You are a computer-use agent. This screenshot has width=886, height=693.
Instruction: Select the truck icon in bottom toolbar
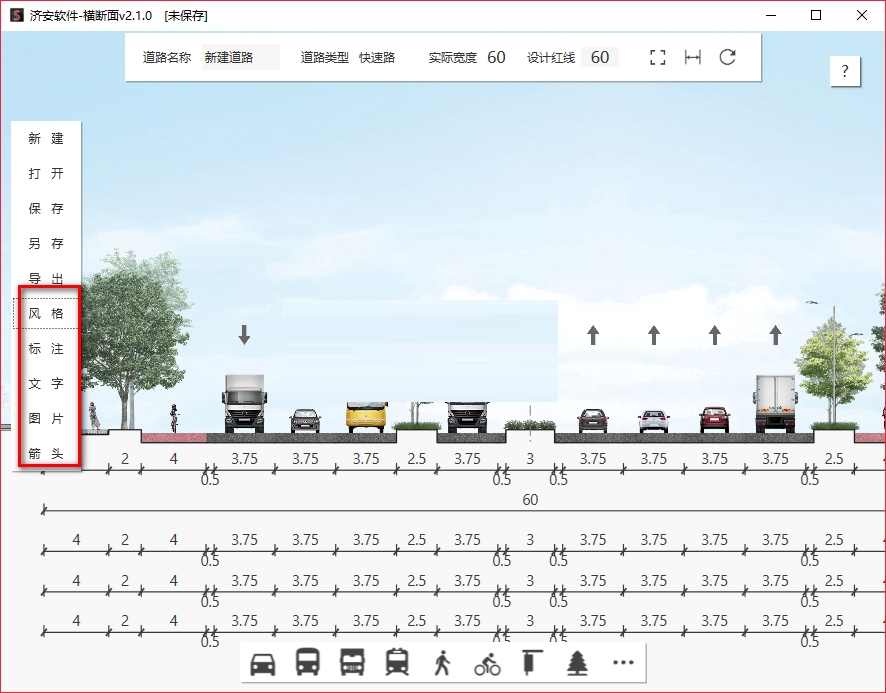(x=352, y=662)
